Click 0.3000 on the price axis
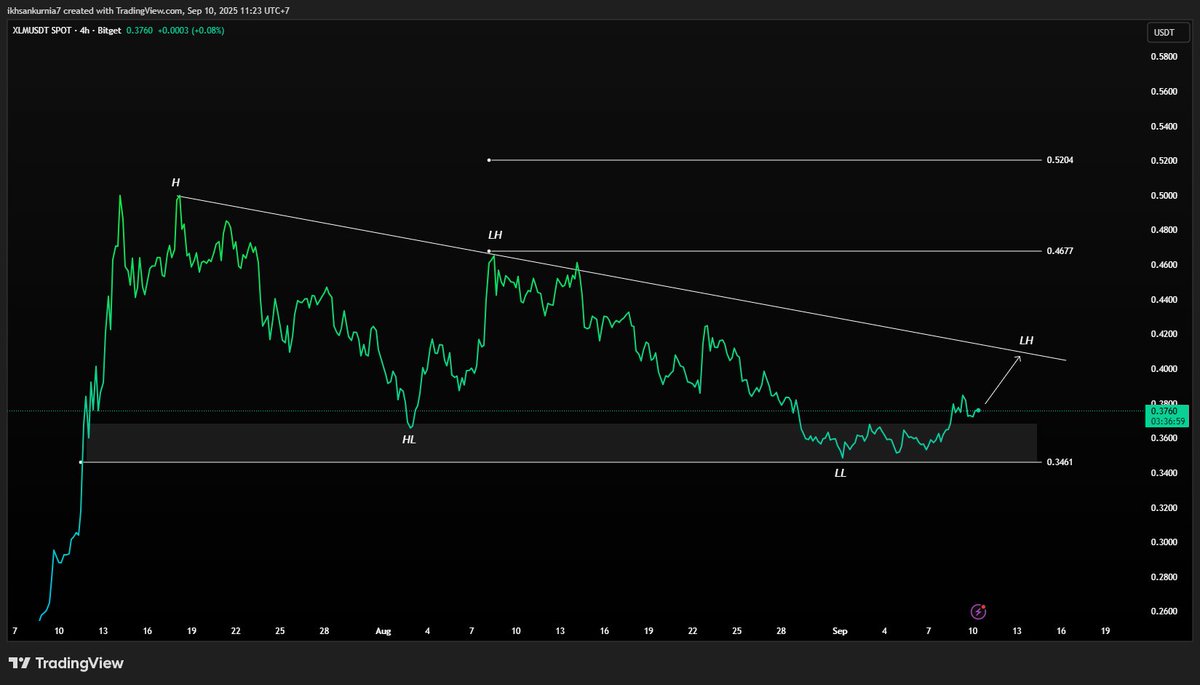The image size is (1200, 685). coord(1165,543)
